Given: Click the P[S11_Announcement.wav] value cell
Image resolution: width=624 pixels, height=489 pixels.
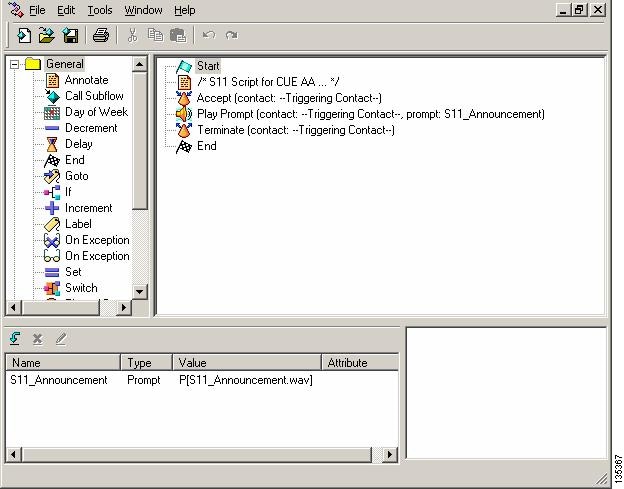Looking at the screenshot, I should pyautogui.click(x=246, y=380).
